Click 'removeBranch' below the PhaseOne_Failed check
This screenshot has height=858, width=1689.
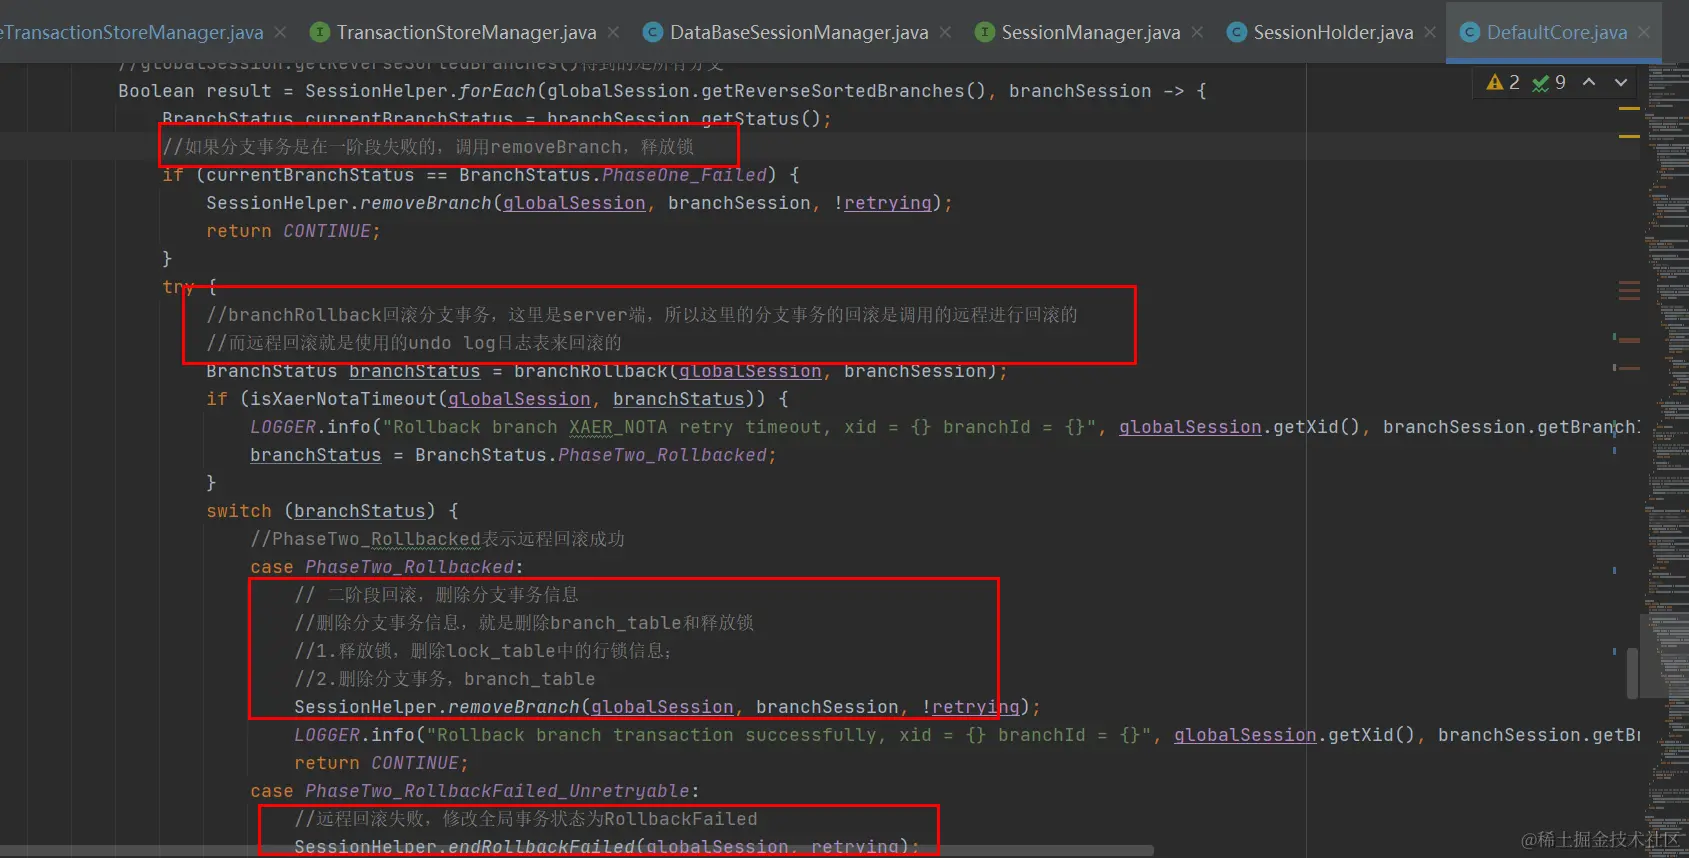(426, 203)
